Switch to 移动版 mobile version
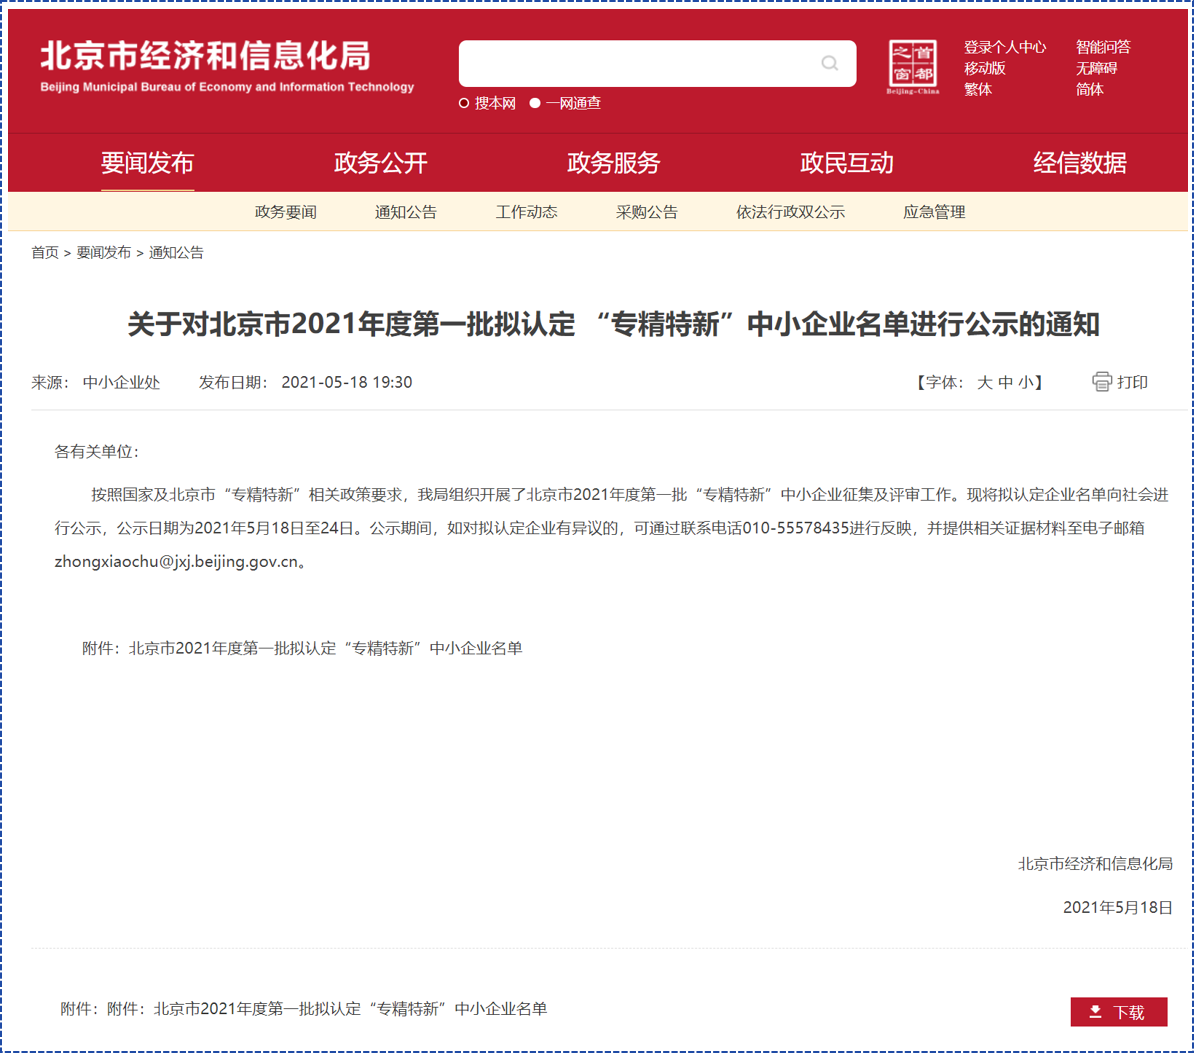The image size is (1194, 1053). (985, 69)
